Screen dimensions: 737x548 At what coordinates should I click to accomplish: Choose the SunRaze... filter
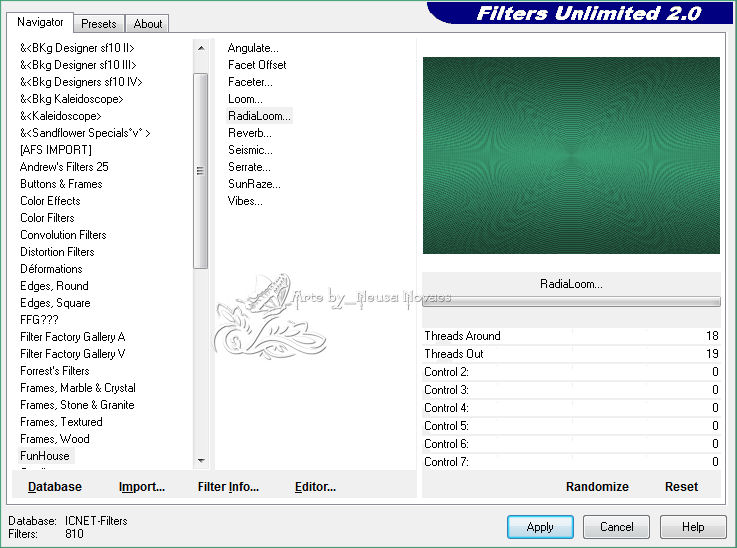point(254,184)
